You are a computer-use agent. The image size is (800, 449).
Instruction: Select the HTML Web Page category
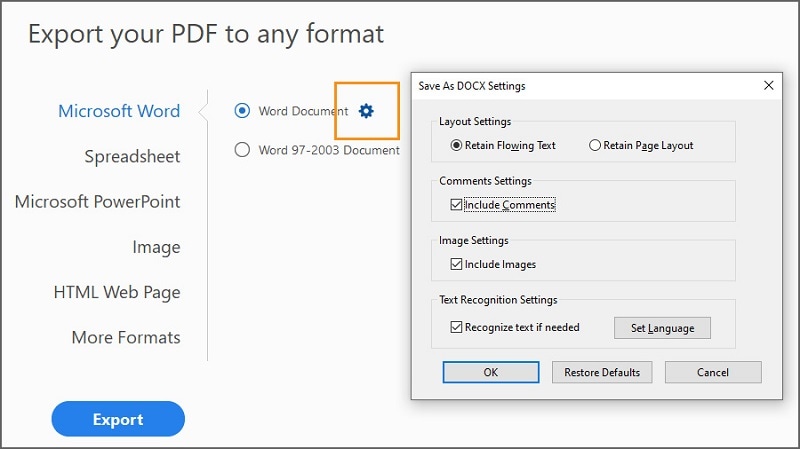coord(117,293)
